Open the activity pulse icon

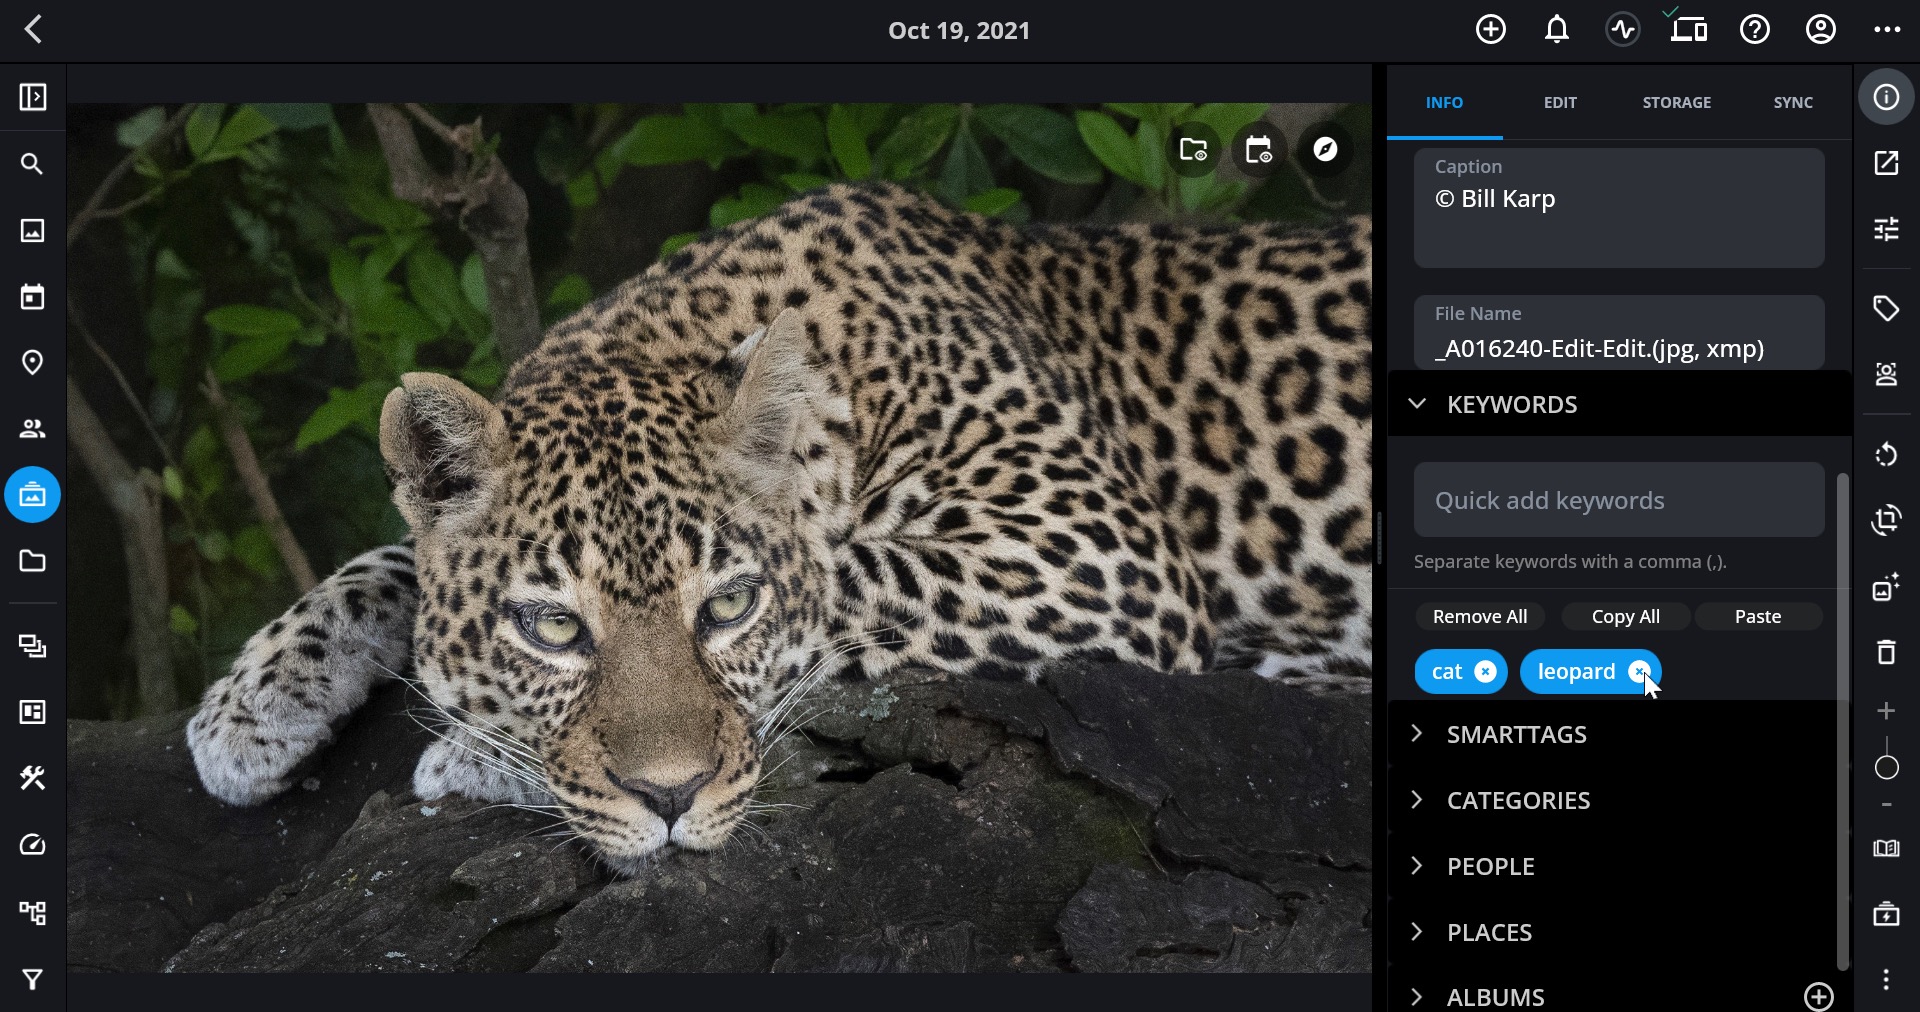(x=1623, y=30)
